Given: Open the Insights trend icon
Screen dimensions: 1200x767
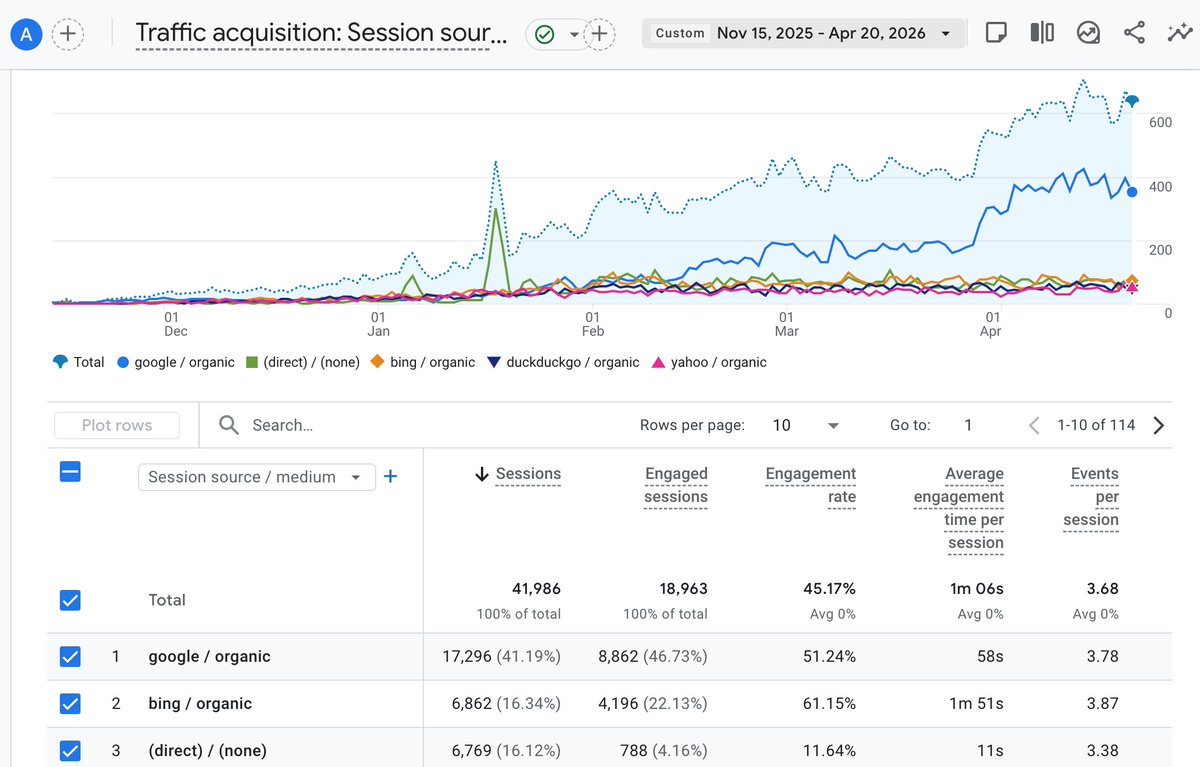Looking at the screenshot, I should pos(1088,33).
